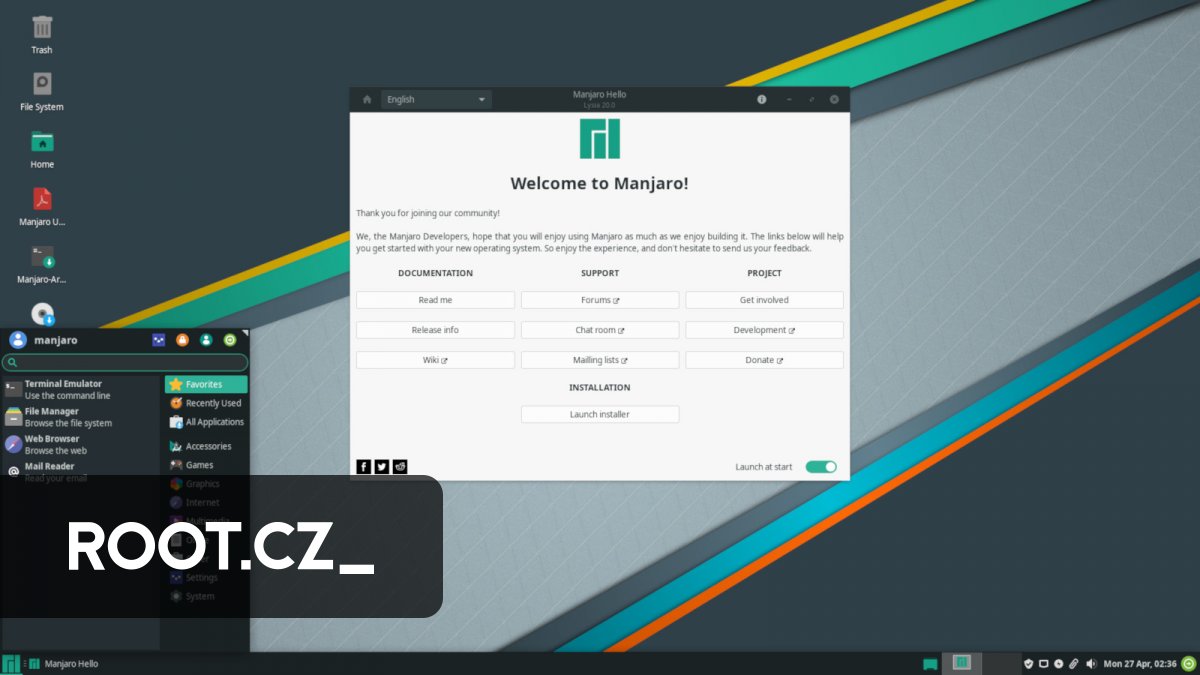1200x675 pixels.
Task: Open the English language dropdown
Action: [x=436, y=99]
